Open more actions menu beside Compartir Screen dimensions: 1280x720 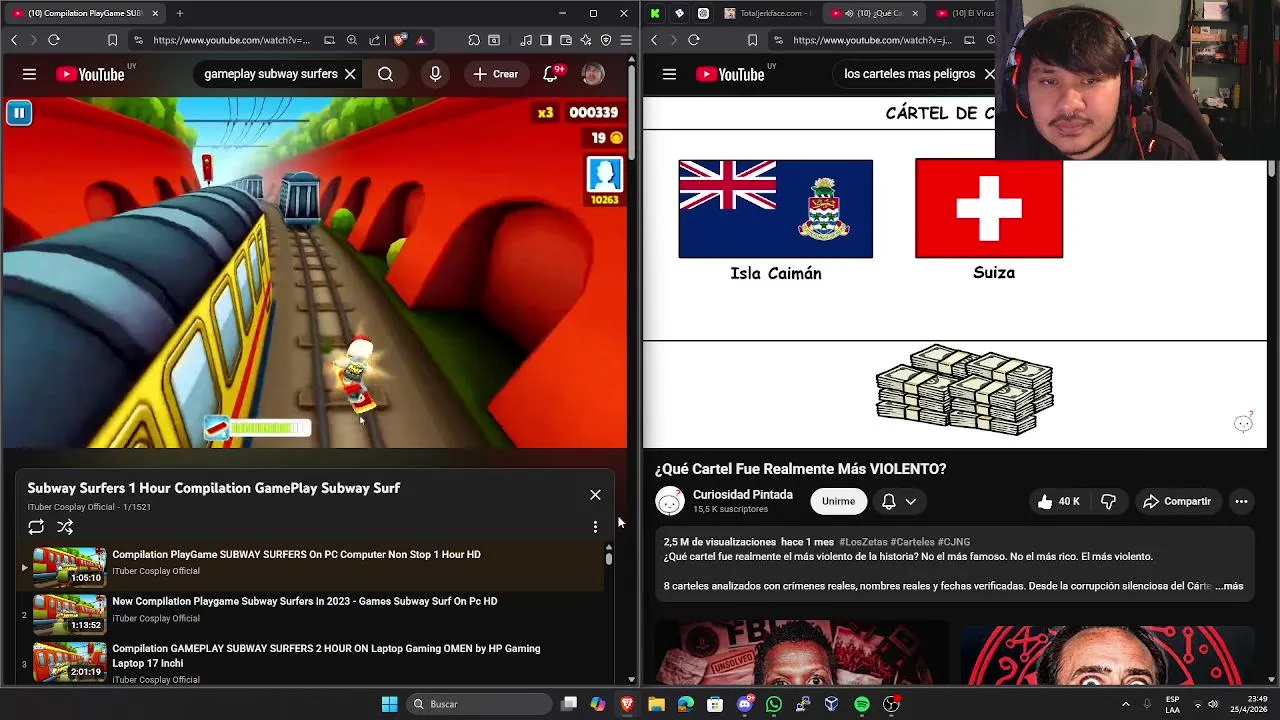click(x=1241, y=501)
